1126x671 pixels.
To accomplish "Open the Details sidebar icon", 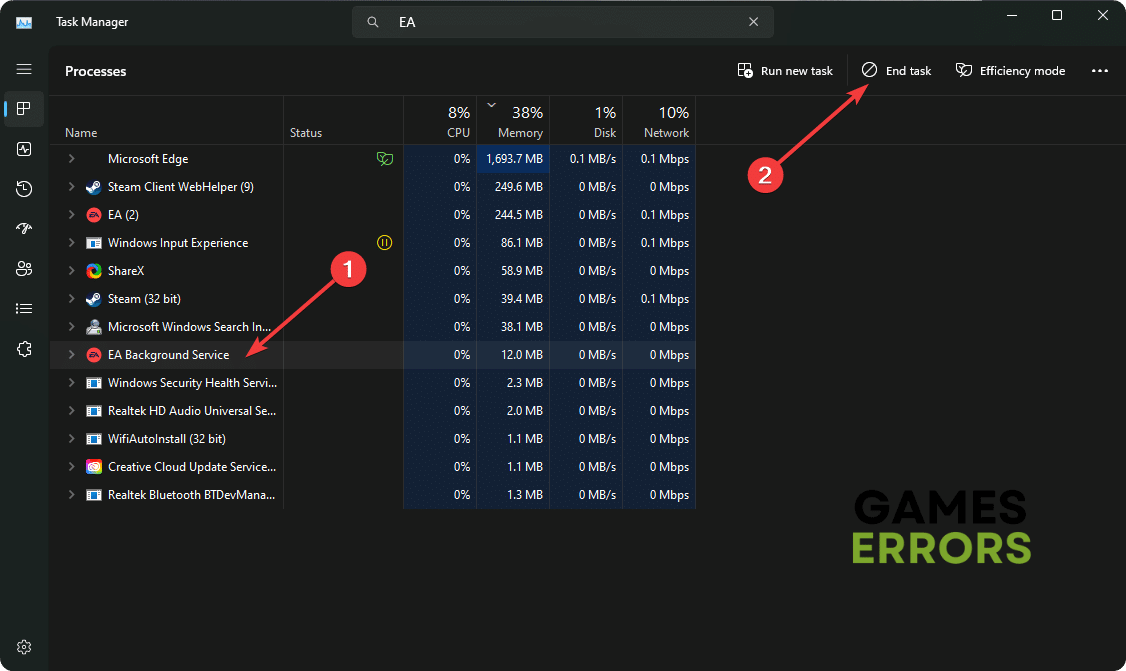I will tap(24, 309).
